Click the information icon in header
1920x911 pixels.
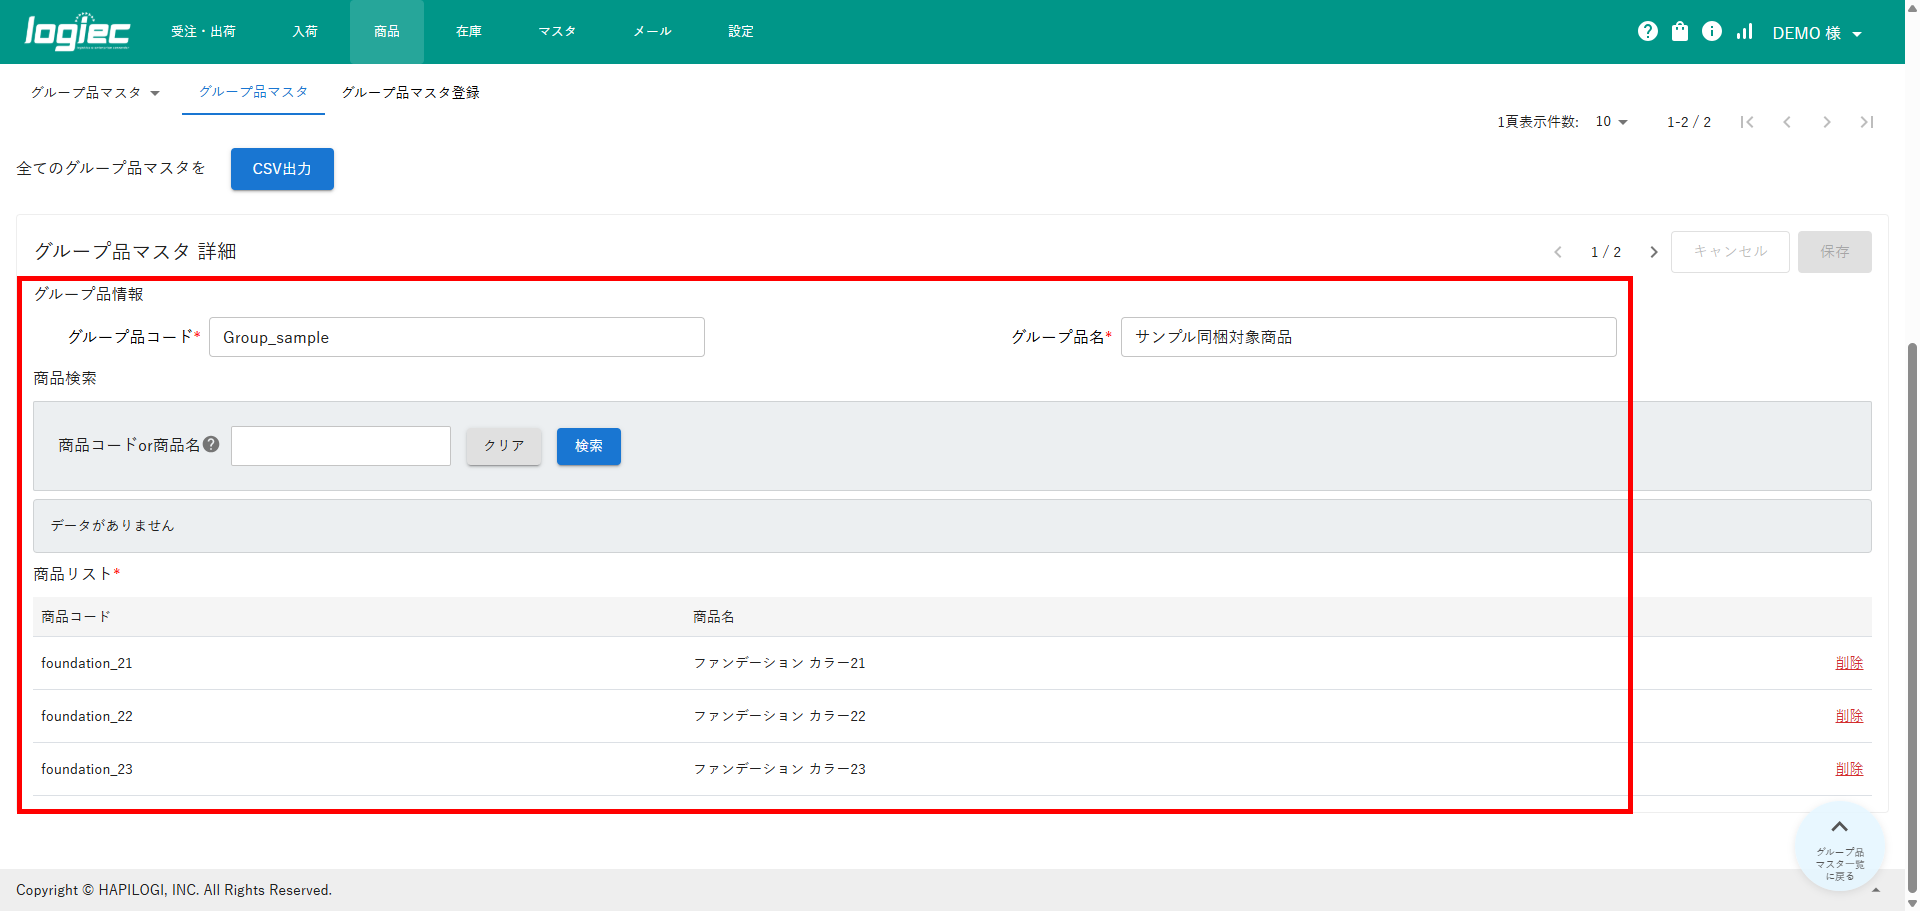tap(1712, 32)
